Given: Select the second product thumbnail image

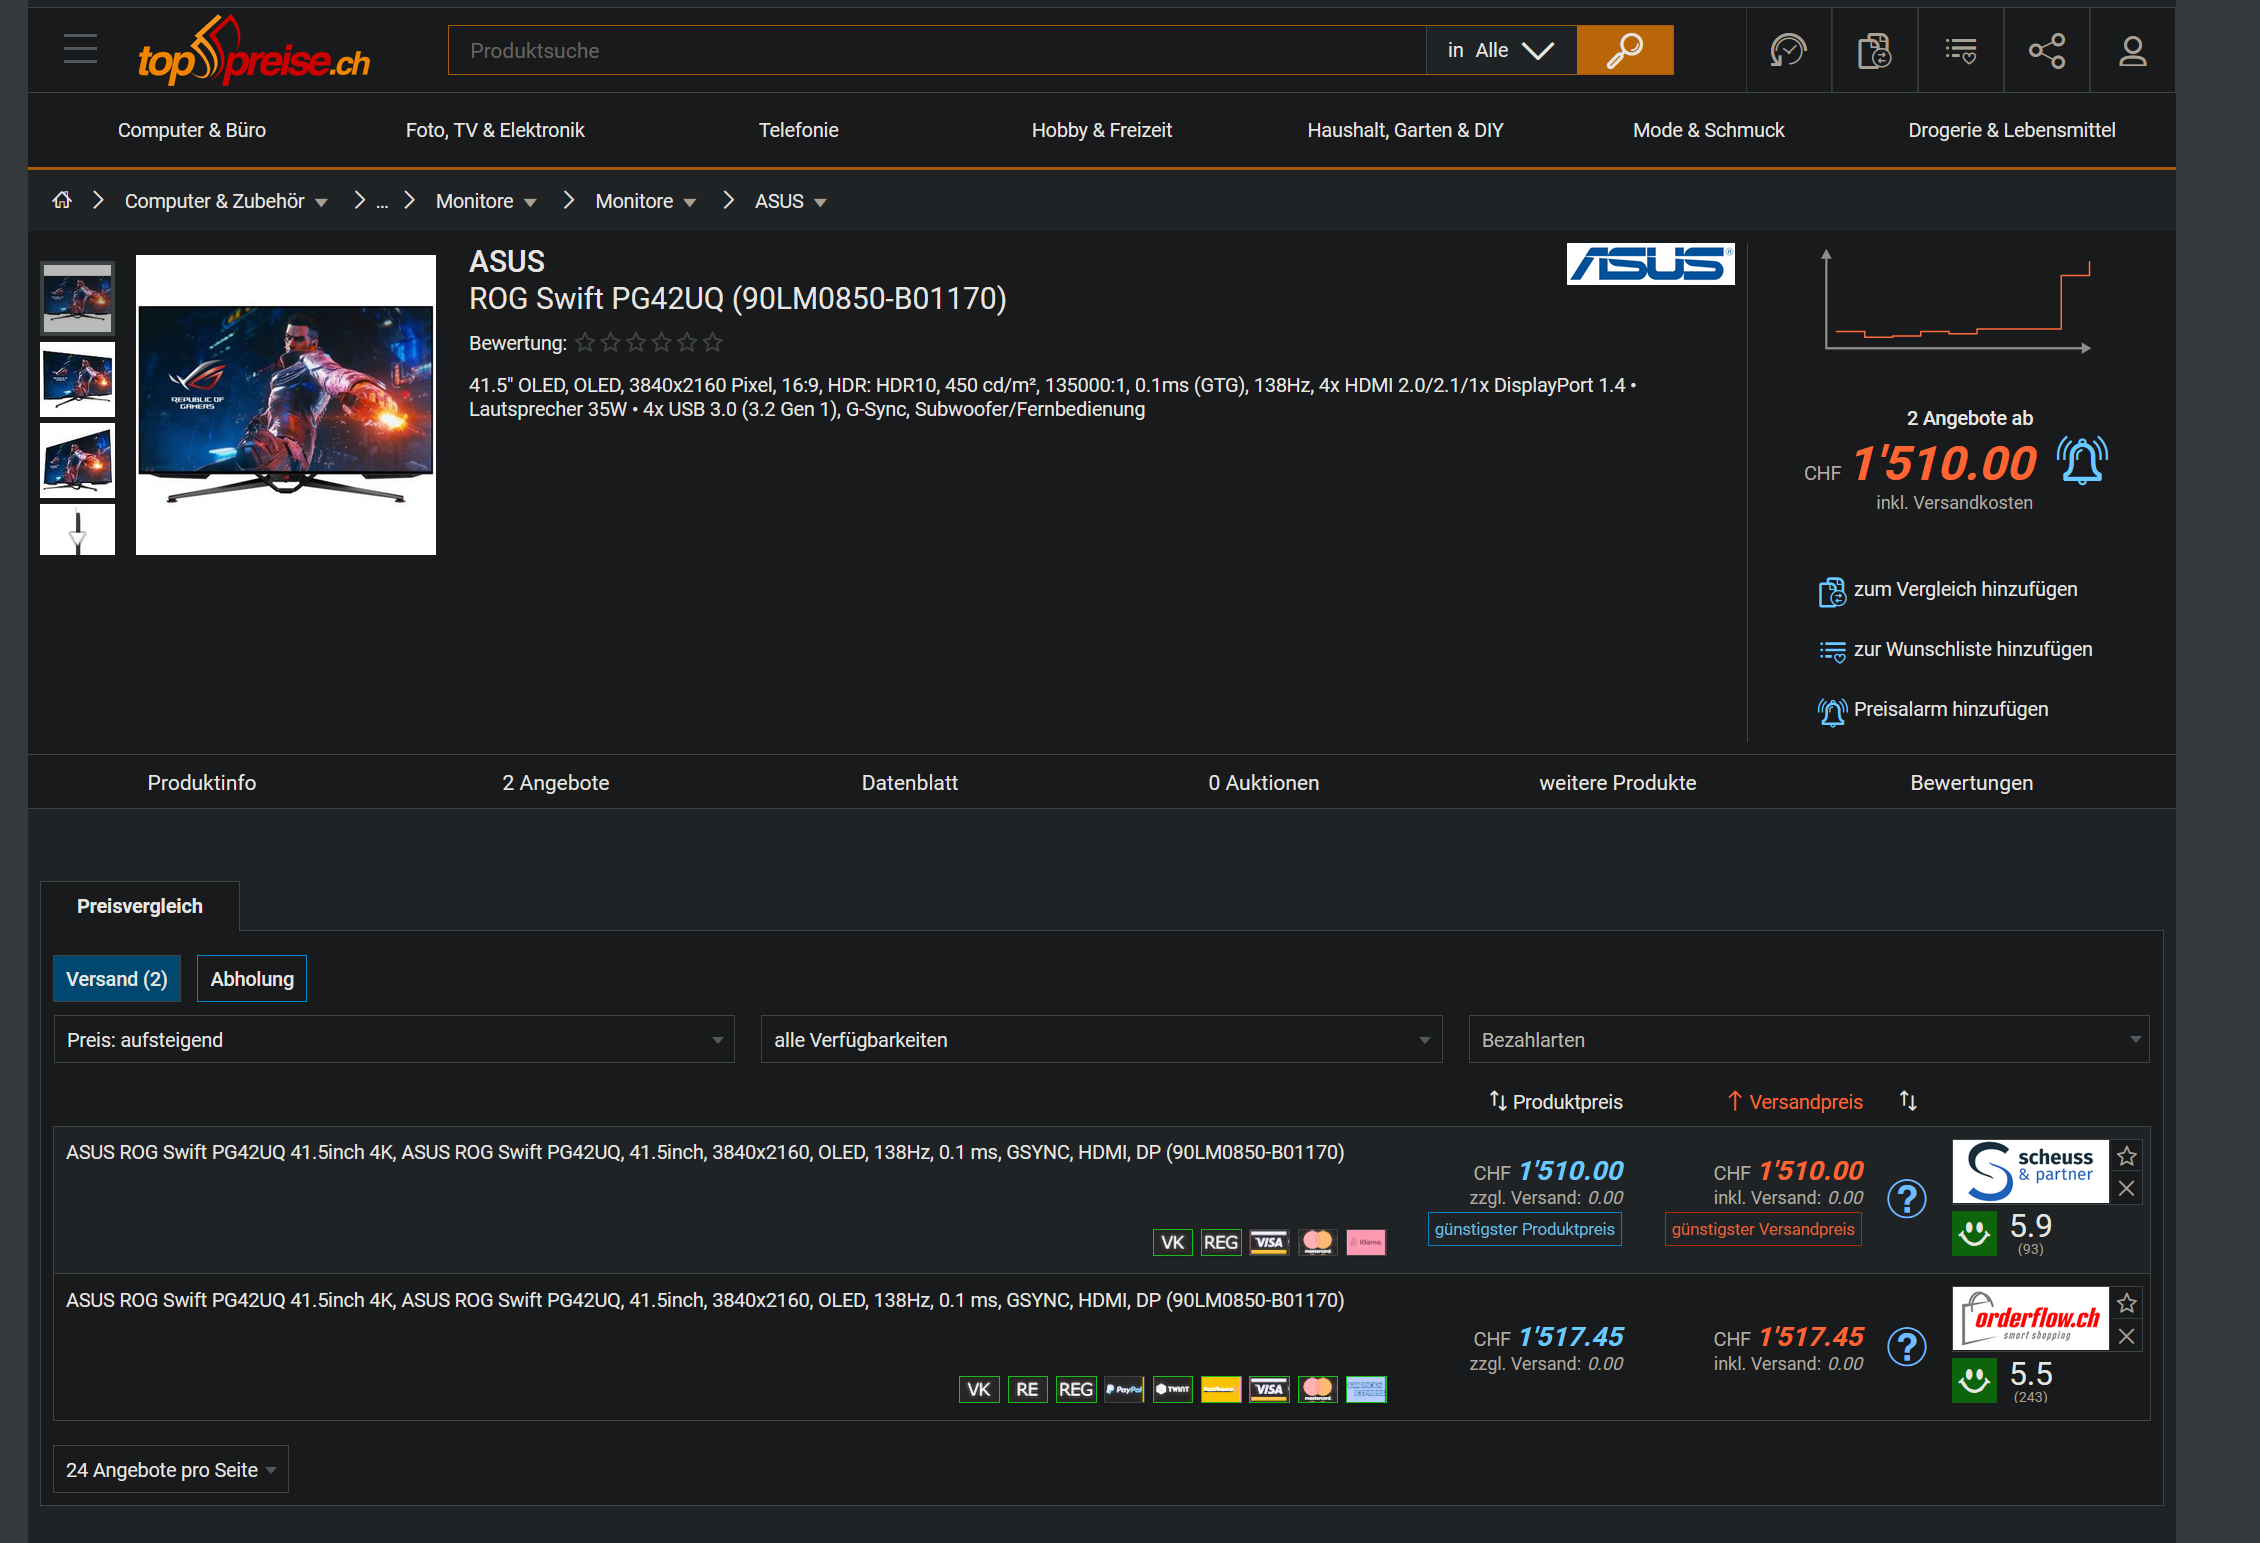Looking at the screenshot, I should pos(77,379).
